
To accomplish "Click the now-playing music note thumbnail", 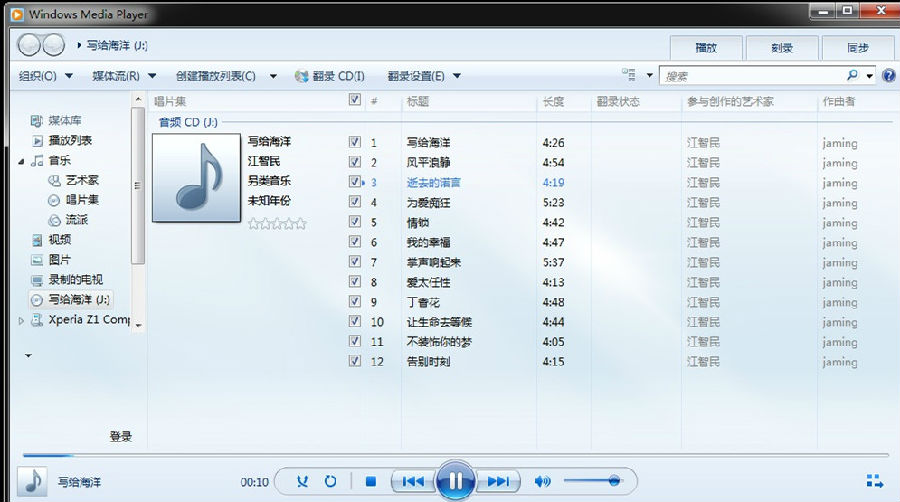I will (32, 481).
